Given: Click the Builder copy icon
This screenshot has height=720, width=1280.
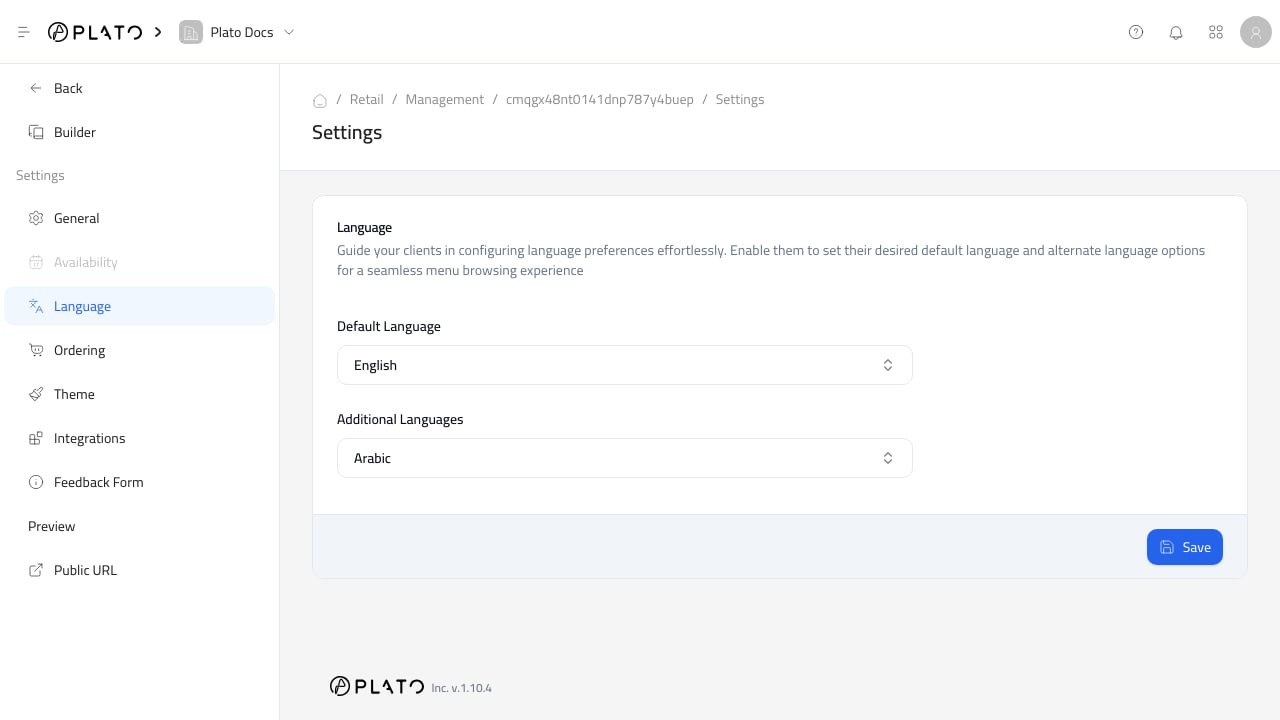Looking at the screenshot, I should click(x=36, y=132).
